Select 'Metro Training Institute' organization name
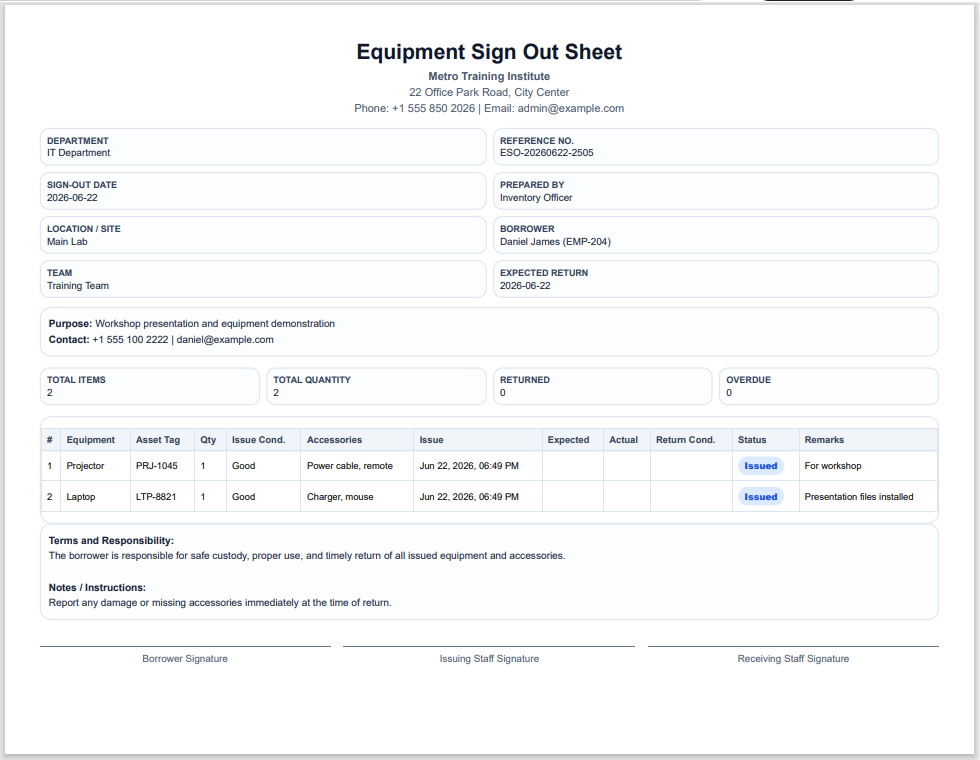The image size is (980, 760). (489, 76)
